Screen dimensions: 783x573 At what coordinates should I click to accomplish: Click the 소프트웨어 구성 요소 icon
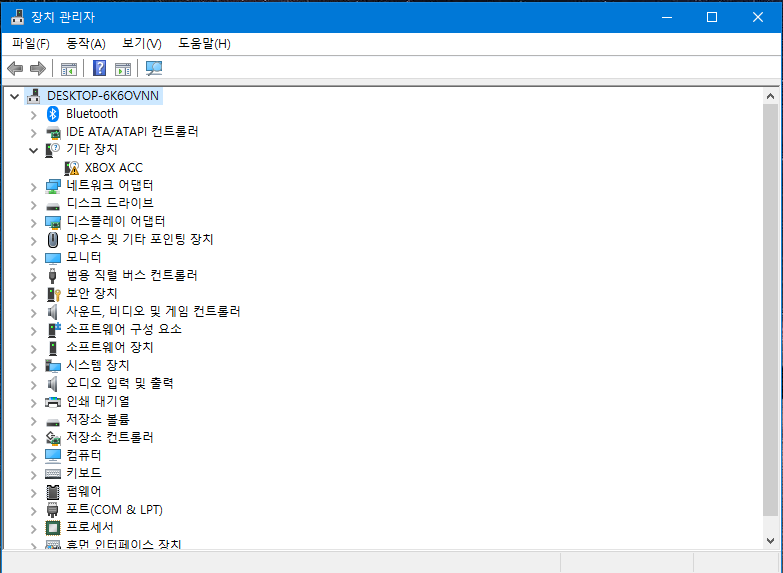54,330
